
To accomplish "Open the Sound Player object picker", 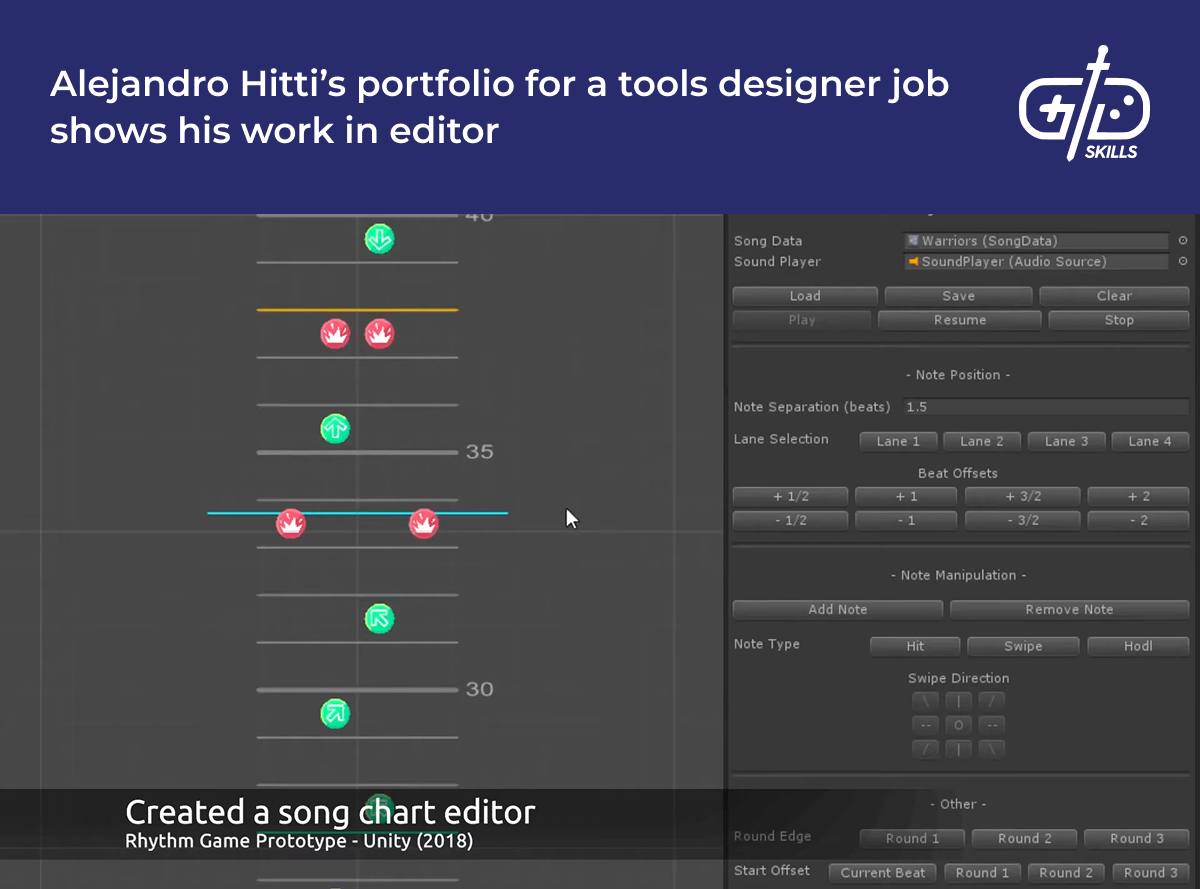I will pyautogui.click(x=1181, y=261).
